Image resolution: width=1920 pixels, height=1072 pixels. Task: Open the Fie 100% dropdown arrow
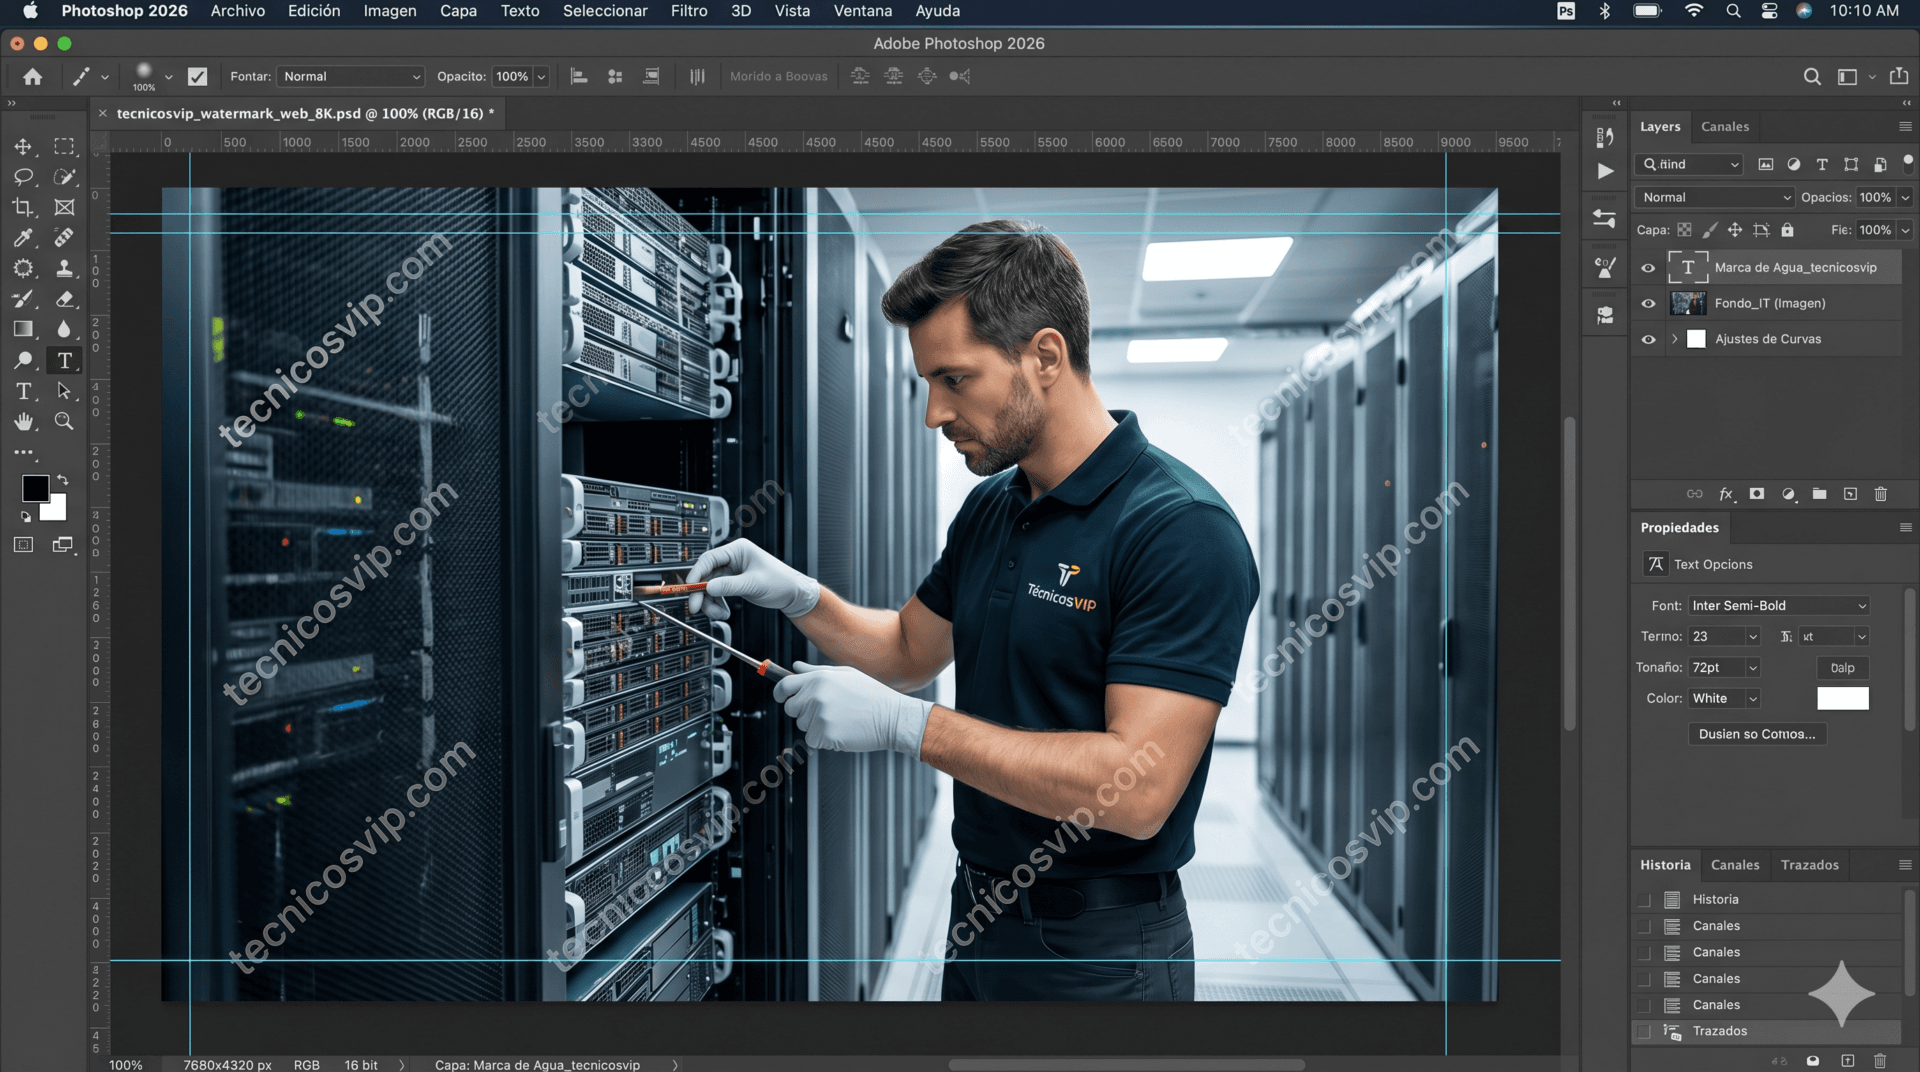coord(1905,230)
